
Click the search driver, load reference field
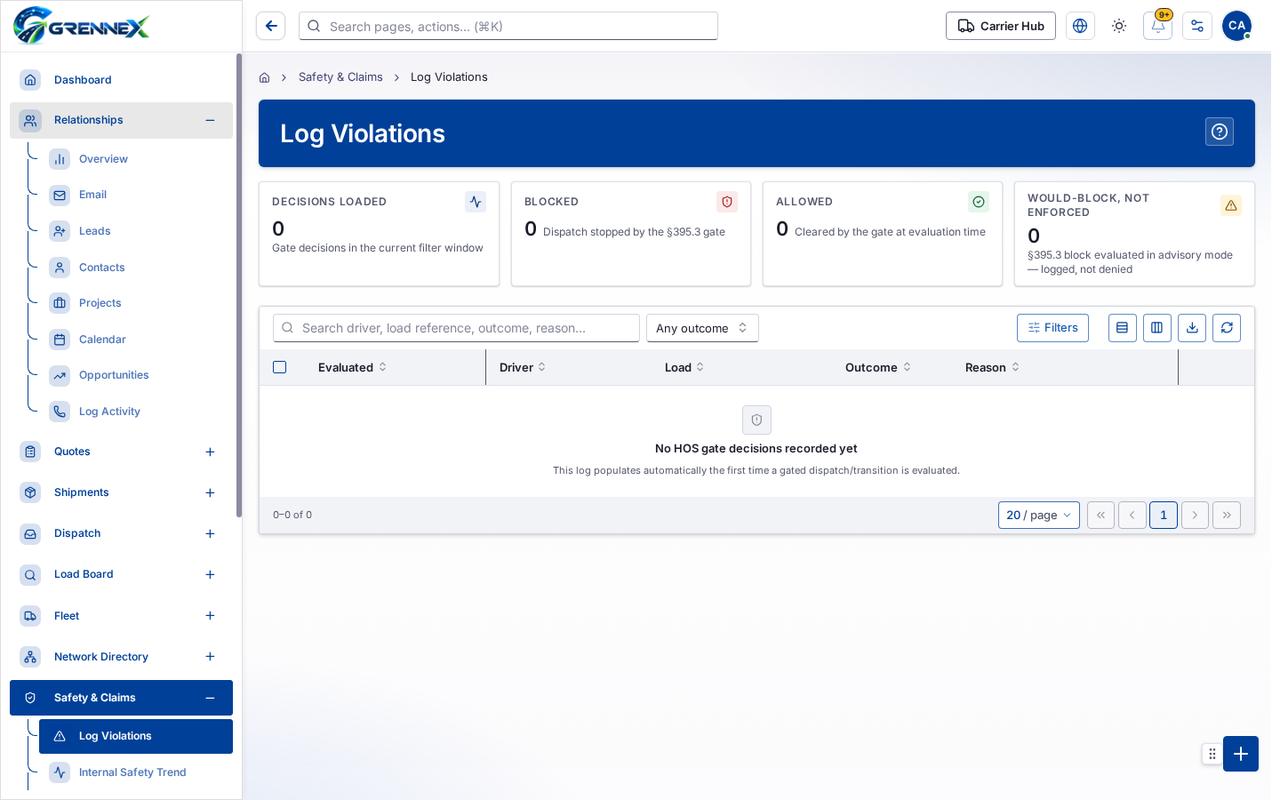pos(456,328)
